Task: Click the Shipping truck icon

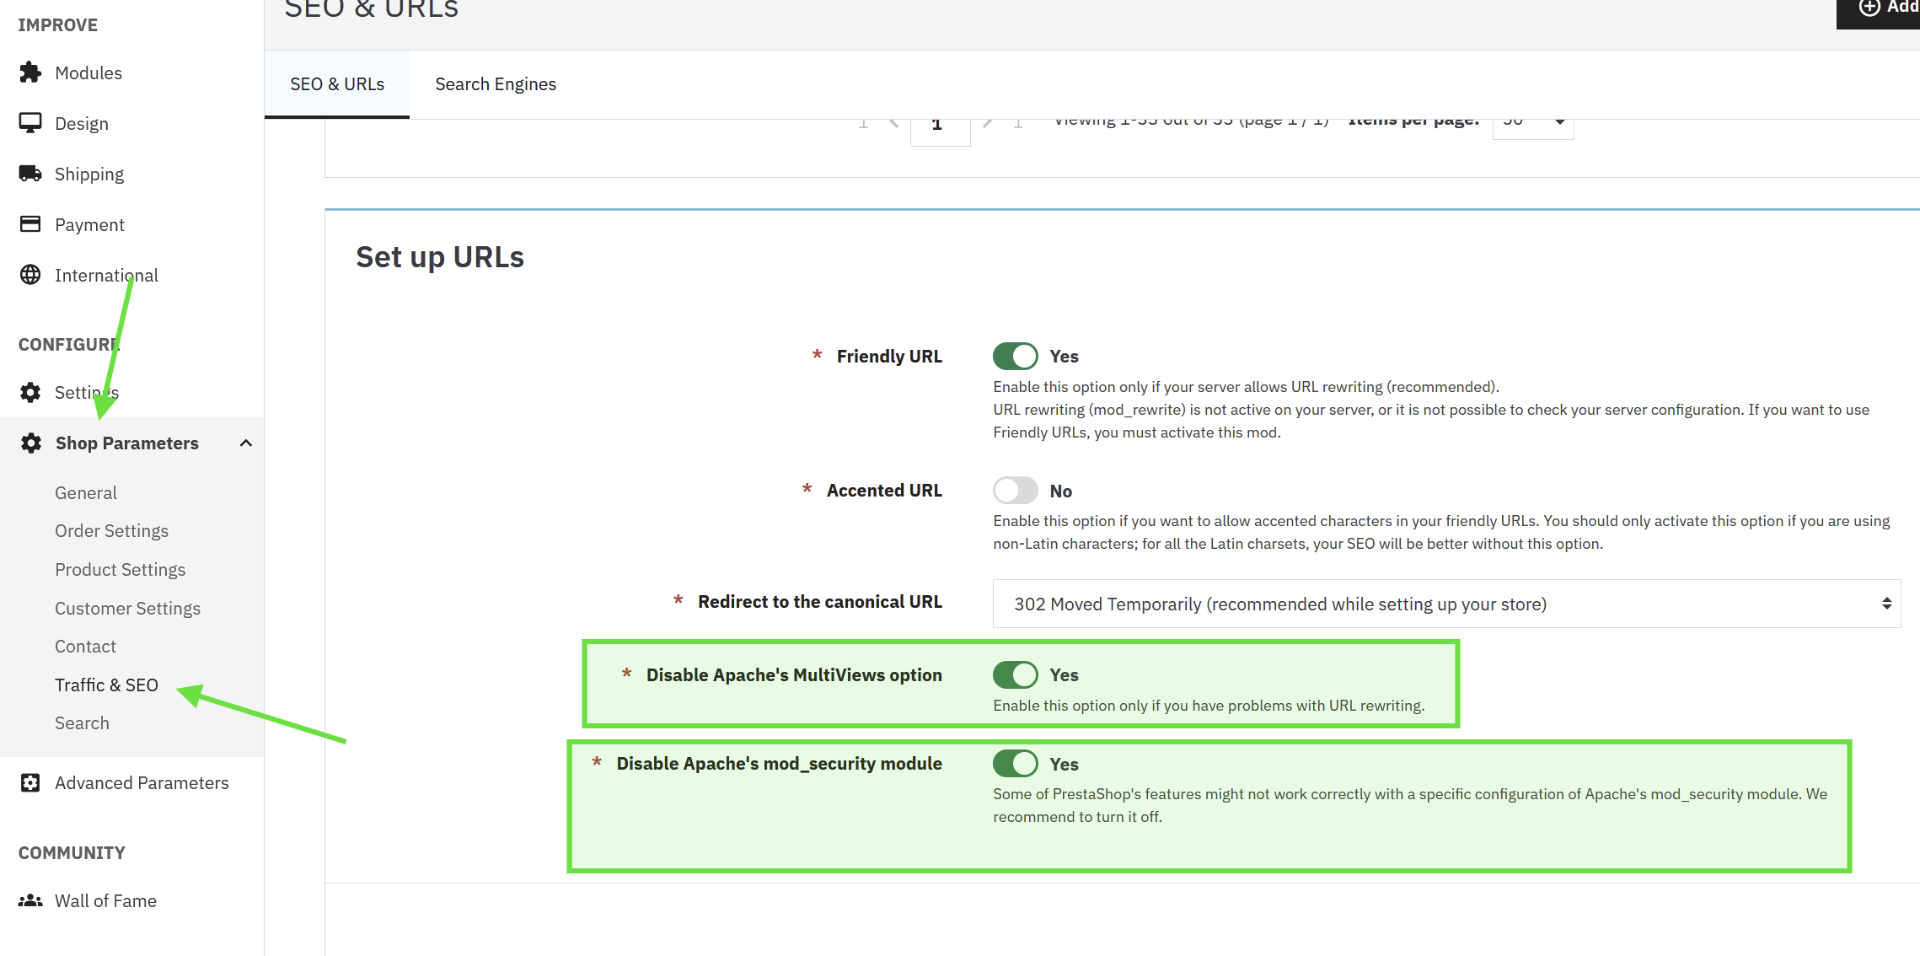Action: pos(30,173)
